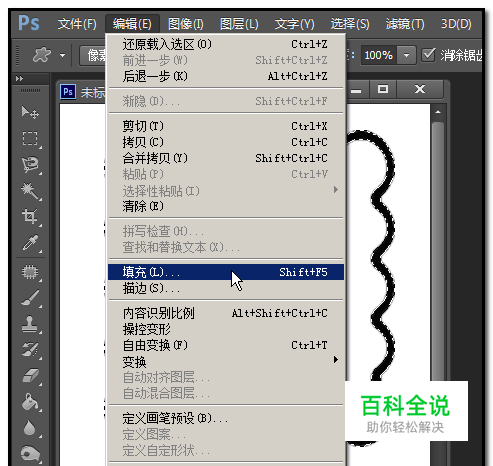Choose 自由变换(F) free transform

(226, 345)
